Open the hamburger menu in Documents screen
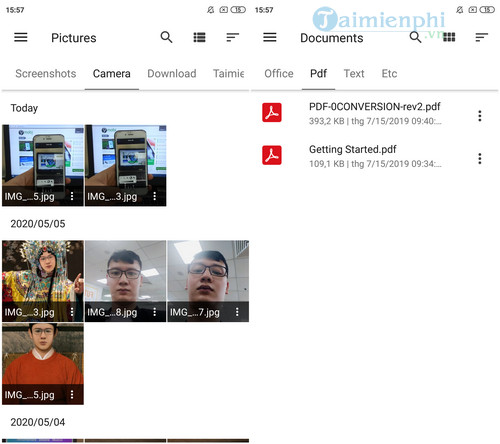The width and height of the screenshot is (500, 444). (270, 37)
